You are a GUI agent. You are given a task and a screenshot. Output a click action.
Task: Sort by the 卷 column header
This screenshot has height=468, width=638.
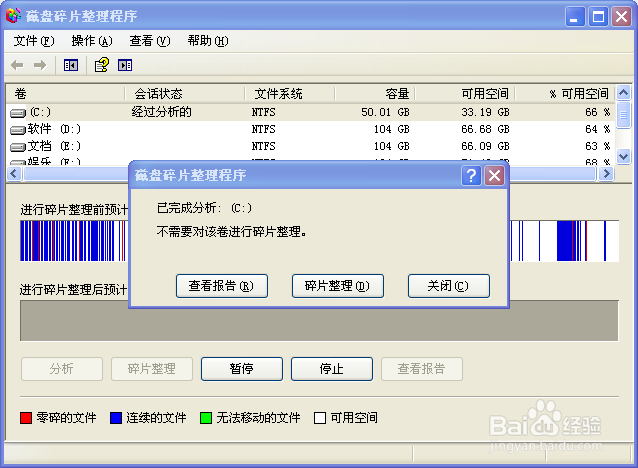65,94
